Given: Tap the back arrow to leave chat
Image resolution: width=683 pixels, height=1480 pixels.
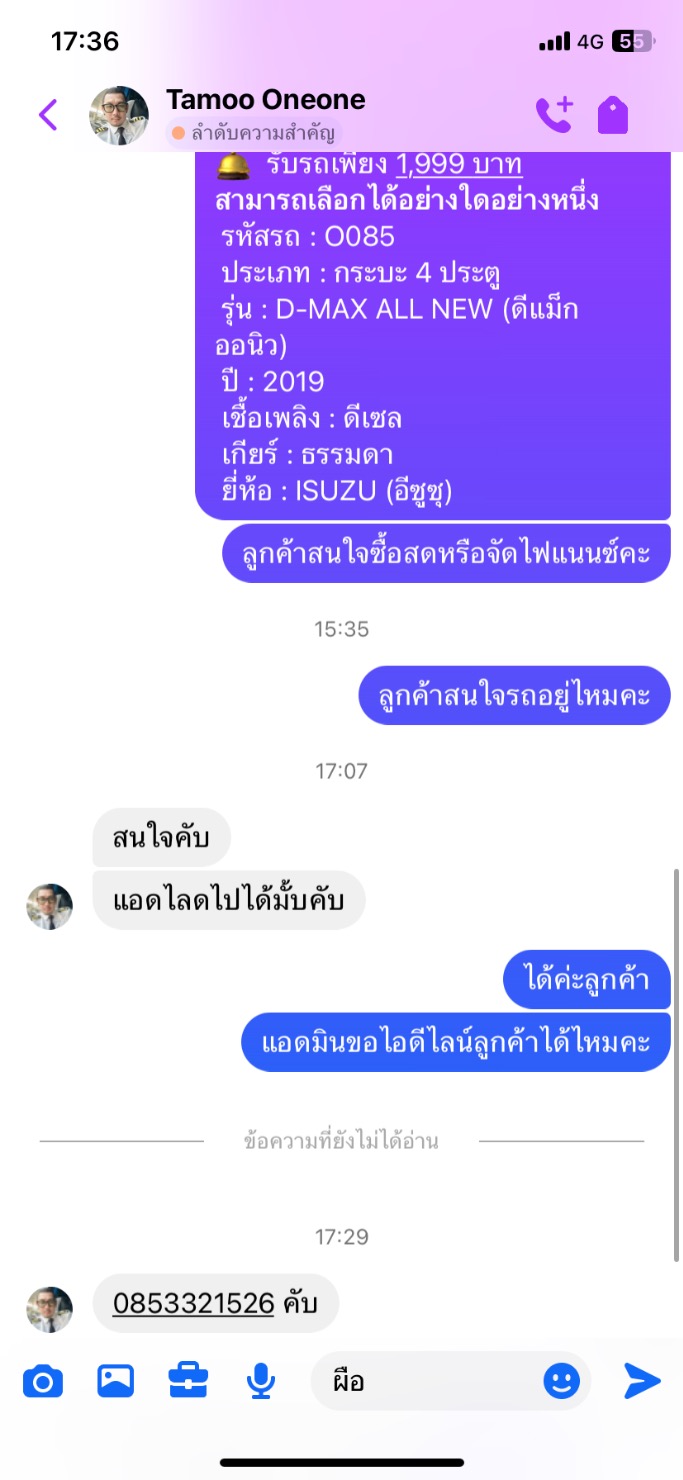Looking at the screenshot, I should (x=48, y=115).
